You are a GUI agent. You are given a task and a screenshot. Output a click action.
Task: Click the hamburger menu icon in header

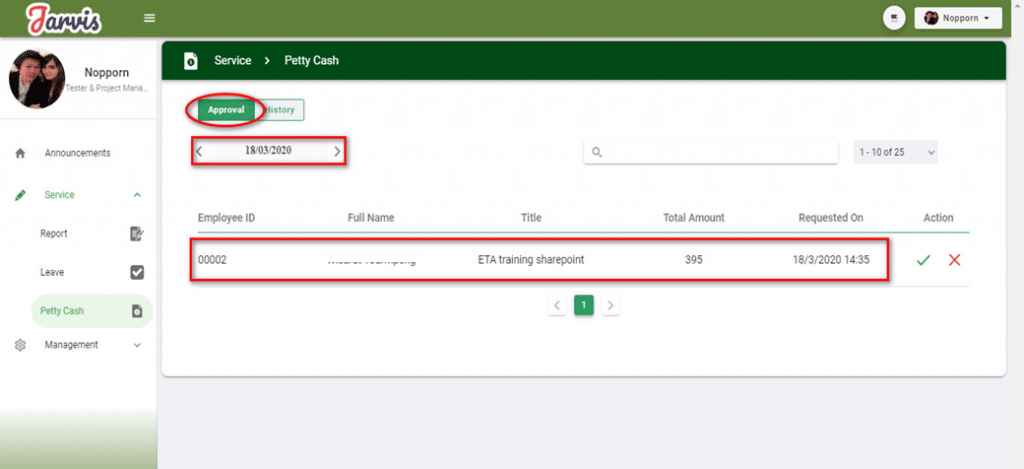(x=150, y=18)
